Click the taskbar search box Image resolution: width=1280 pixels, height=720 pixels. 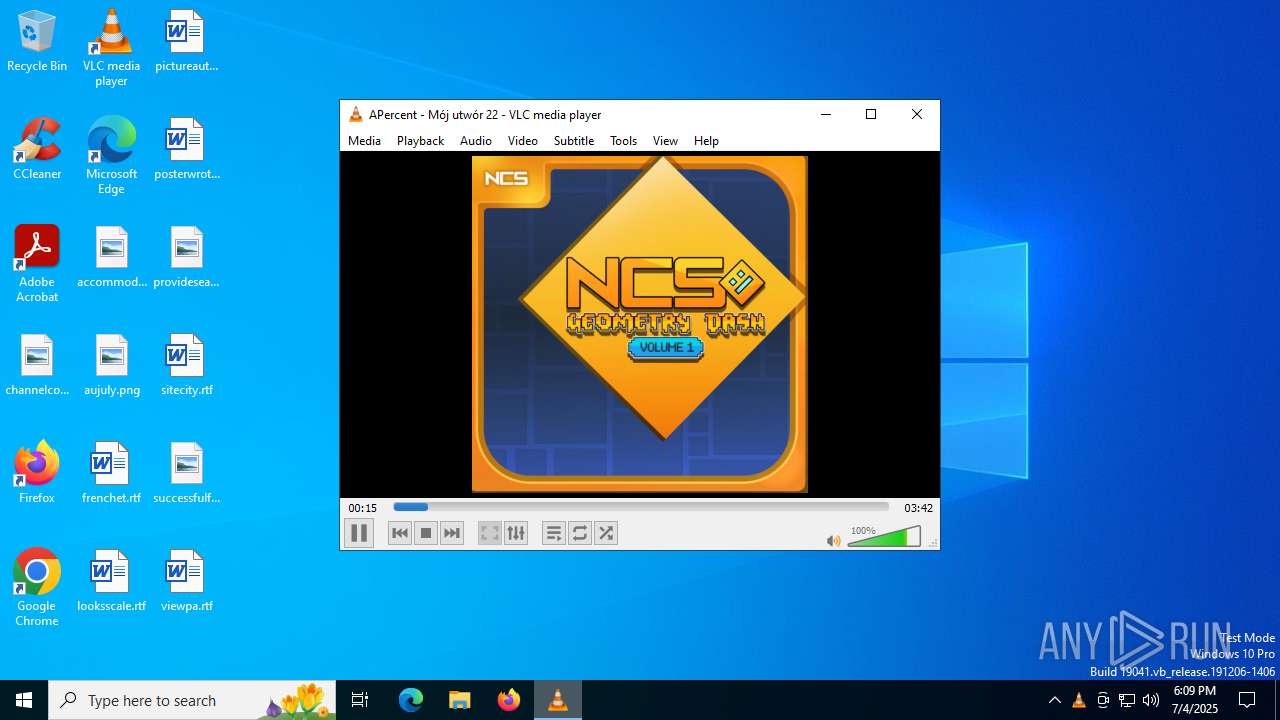click(x=192, y=700)
